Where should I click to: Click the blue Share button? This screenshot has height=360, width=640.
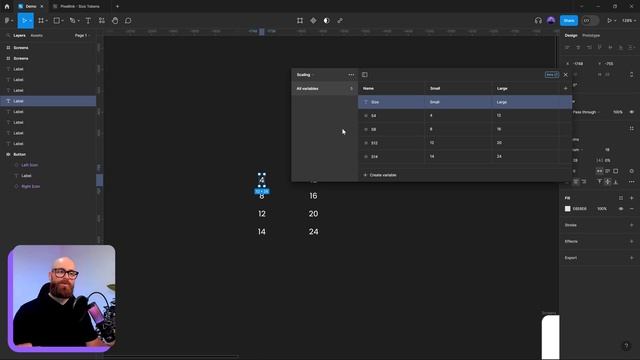tap(569, 20)
